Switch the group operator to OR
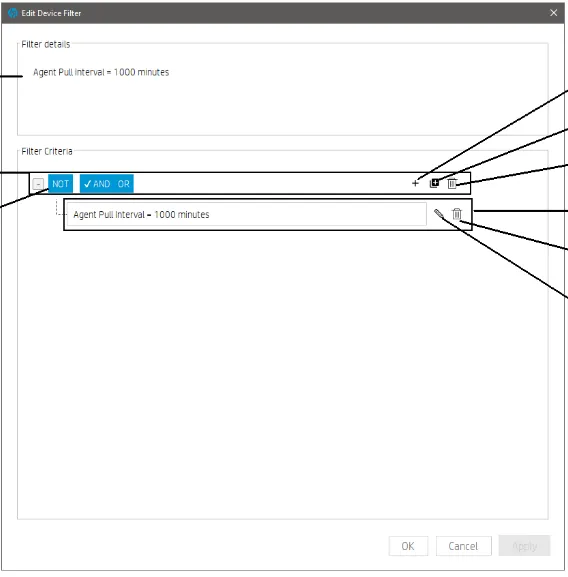This screenshot has height=577, width=568. pos(124,184)
